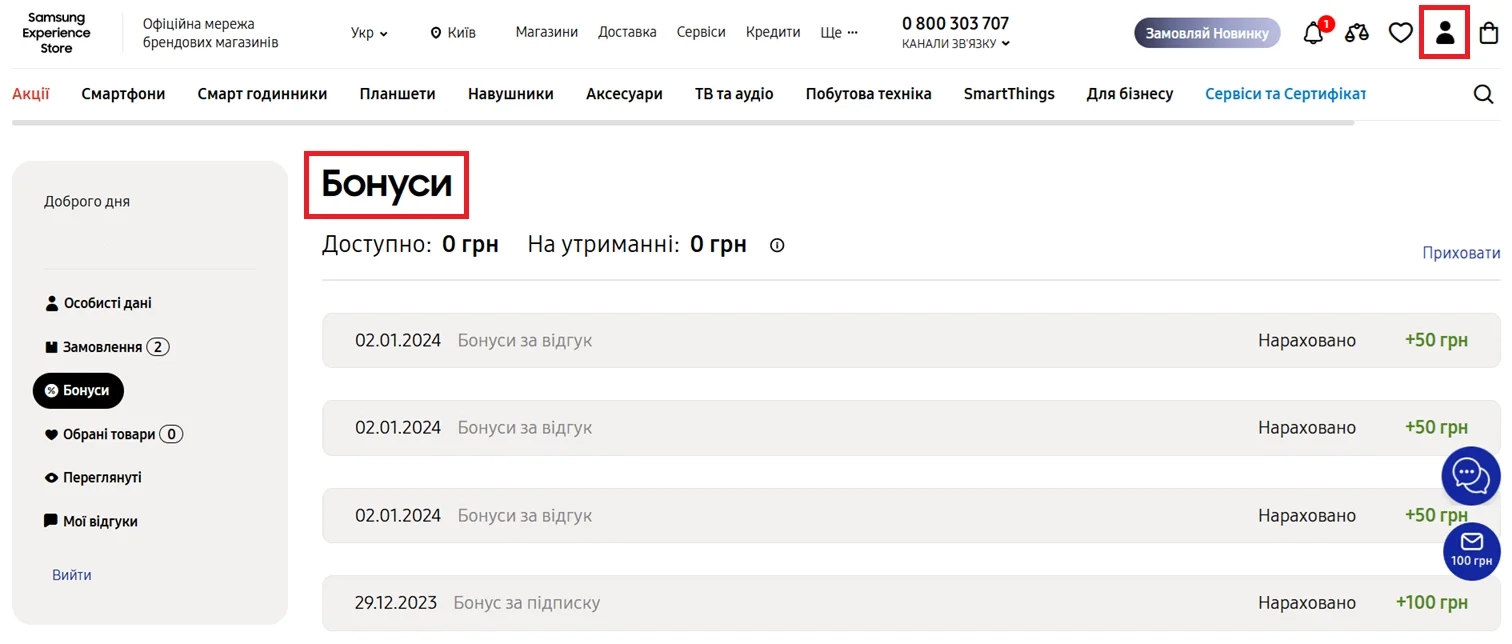The width and height of the screenshot is (1512, 644).
Task: Open the wishlist heart icon in header
Action: tap(1400, 33)
